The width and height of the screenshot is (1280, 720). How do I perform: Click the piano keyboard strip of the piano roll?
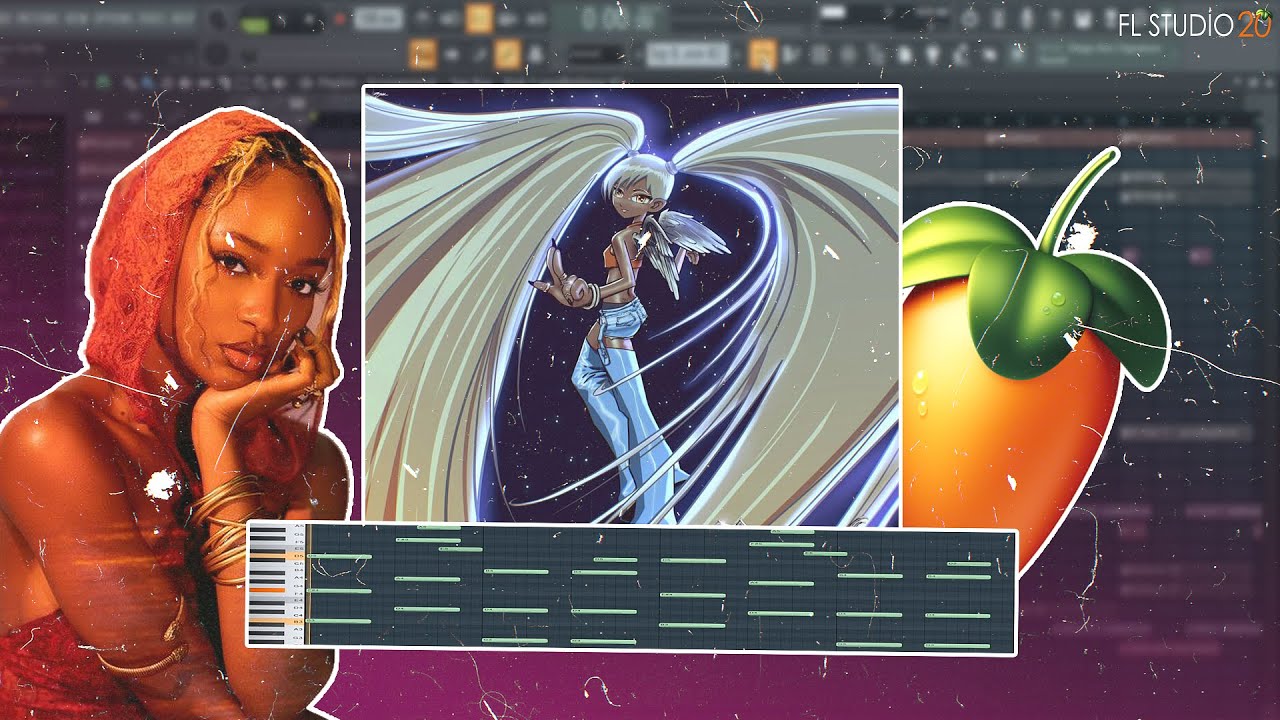point(277,585)
